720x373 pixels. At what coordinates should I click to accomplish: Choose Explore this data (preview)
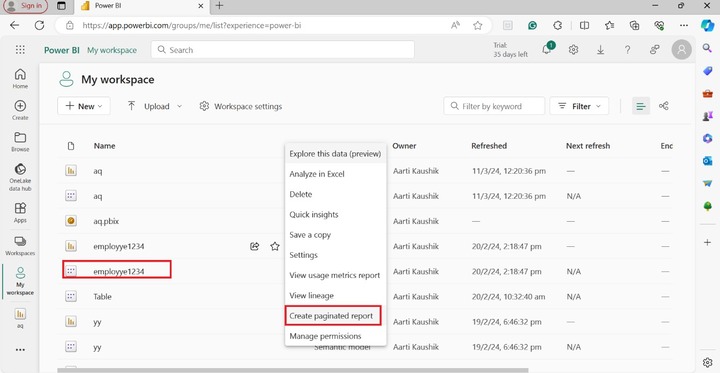(335, 154)
